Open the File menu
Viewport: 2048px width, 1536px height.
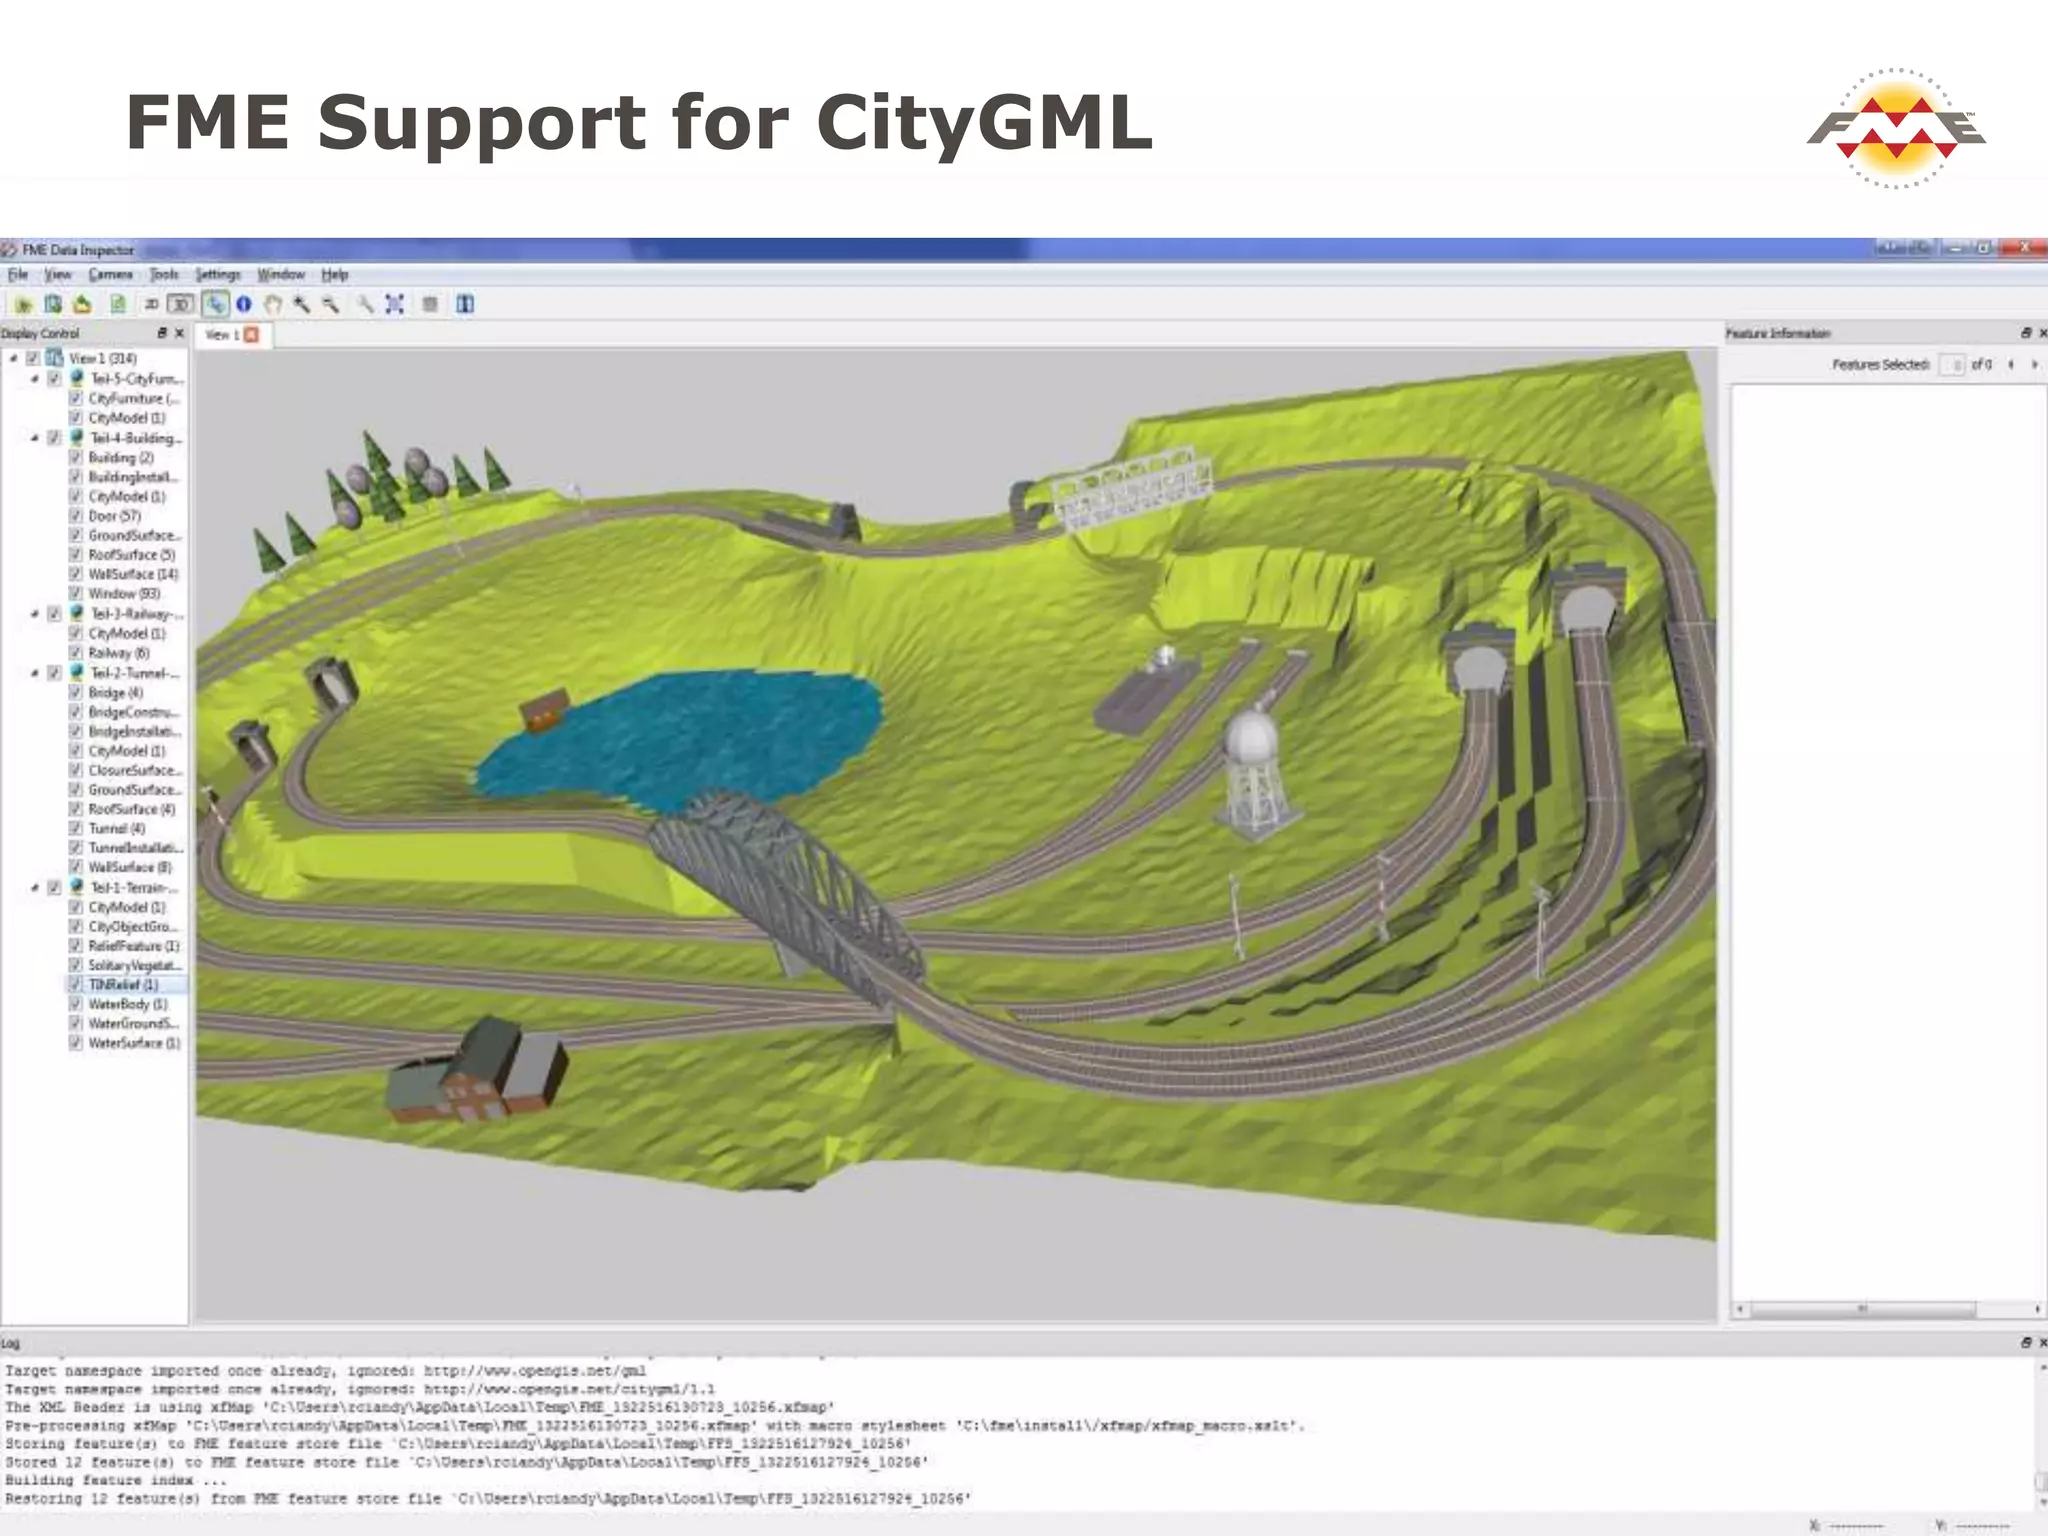point(18,275)
